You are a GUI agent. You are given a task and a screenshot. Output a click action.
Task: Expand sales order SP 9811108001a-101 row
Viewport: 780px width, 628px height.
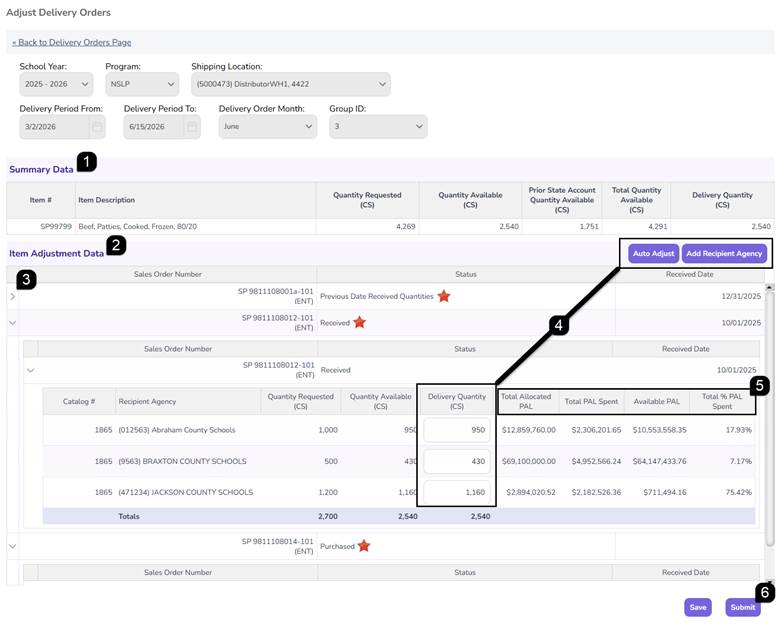tap(12, 297)
